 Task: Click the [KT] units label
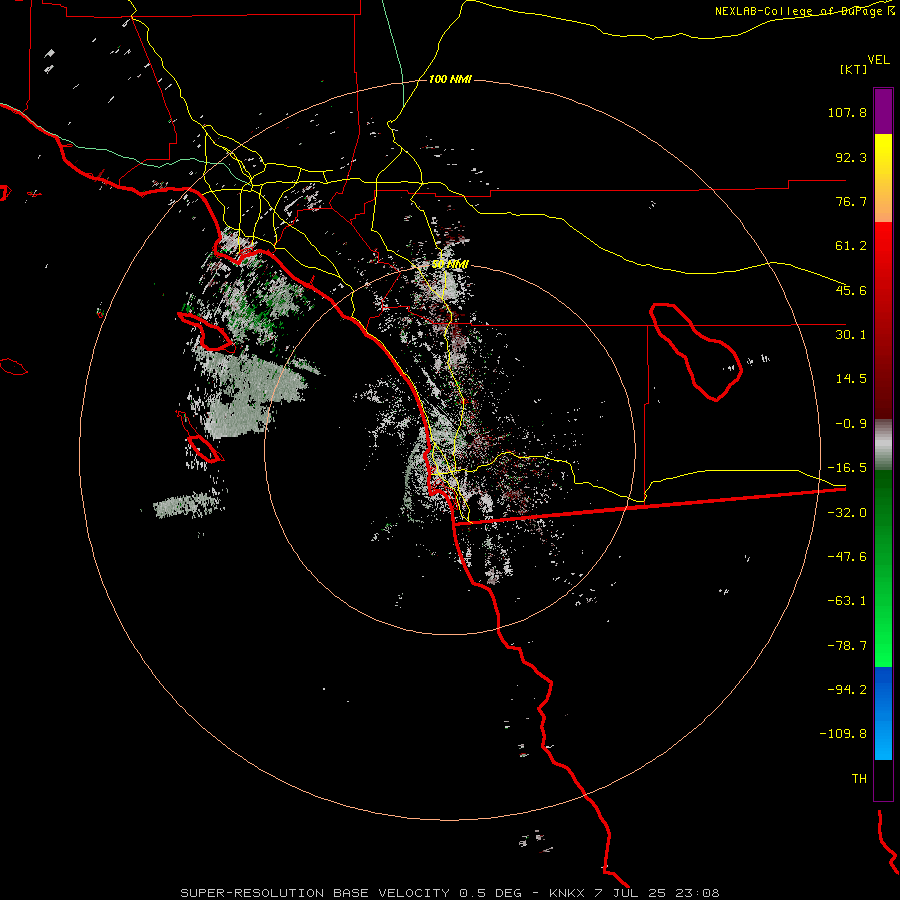(854, 69)
